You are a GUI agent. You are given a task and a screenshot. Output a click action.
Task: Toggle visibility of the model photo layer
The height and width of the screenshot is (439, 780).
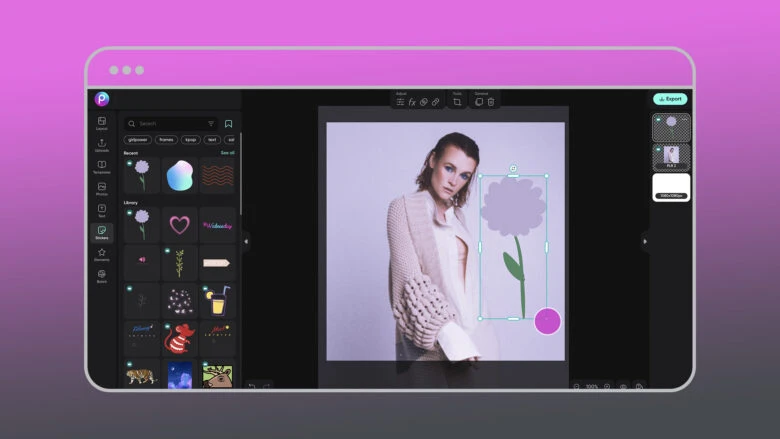pos(656,148)
